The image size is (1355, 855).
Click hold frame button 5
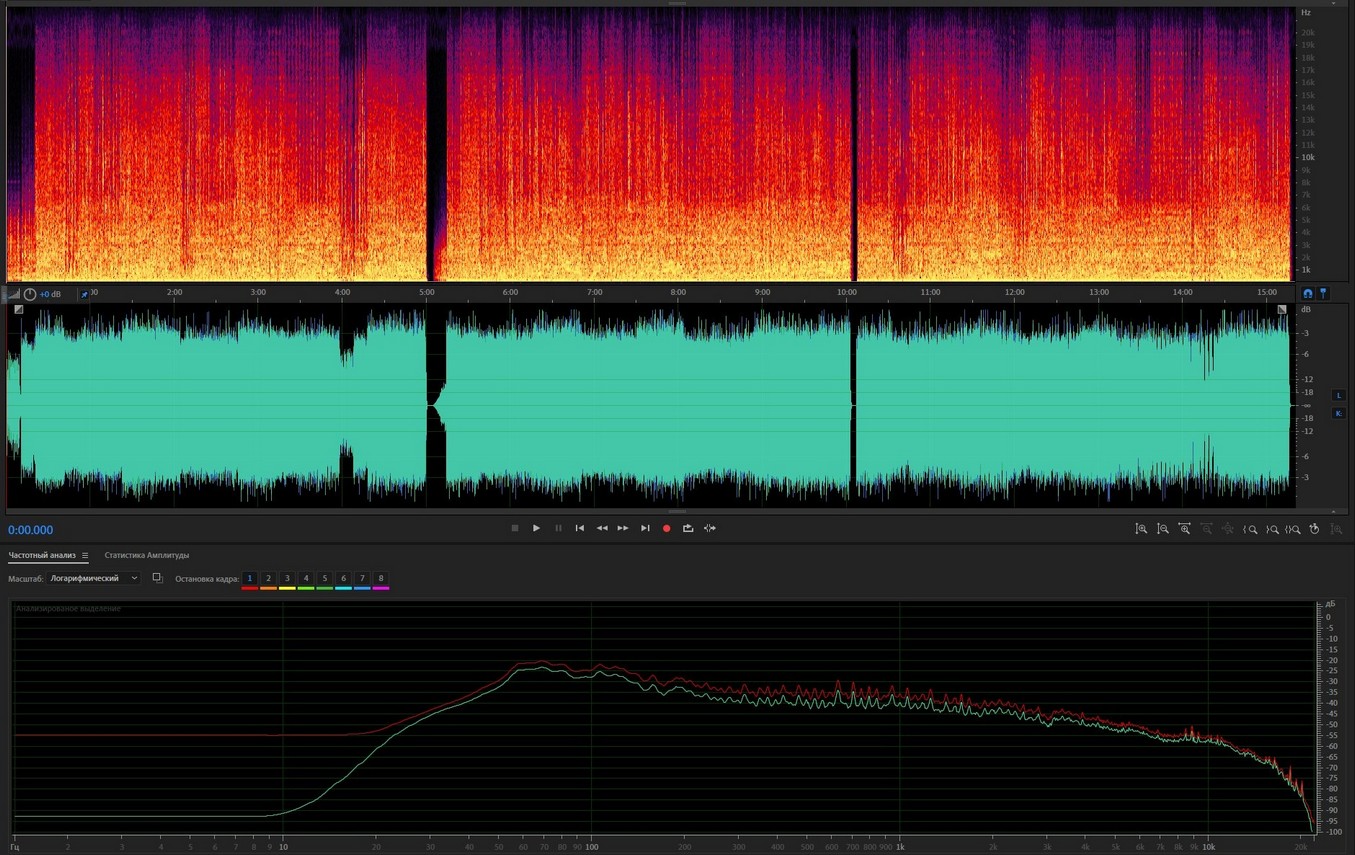pos(324,579)
